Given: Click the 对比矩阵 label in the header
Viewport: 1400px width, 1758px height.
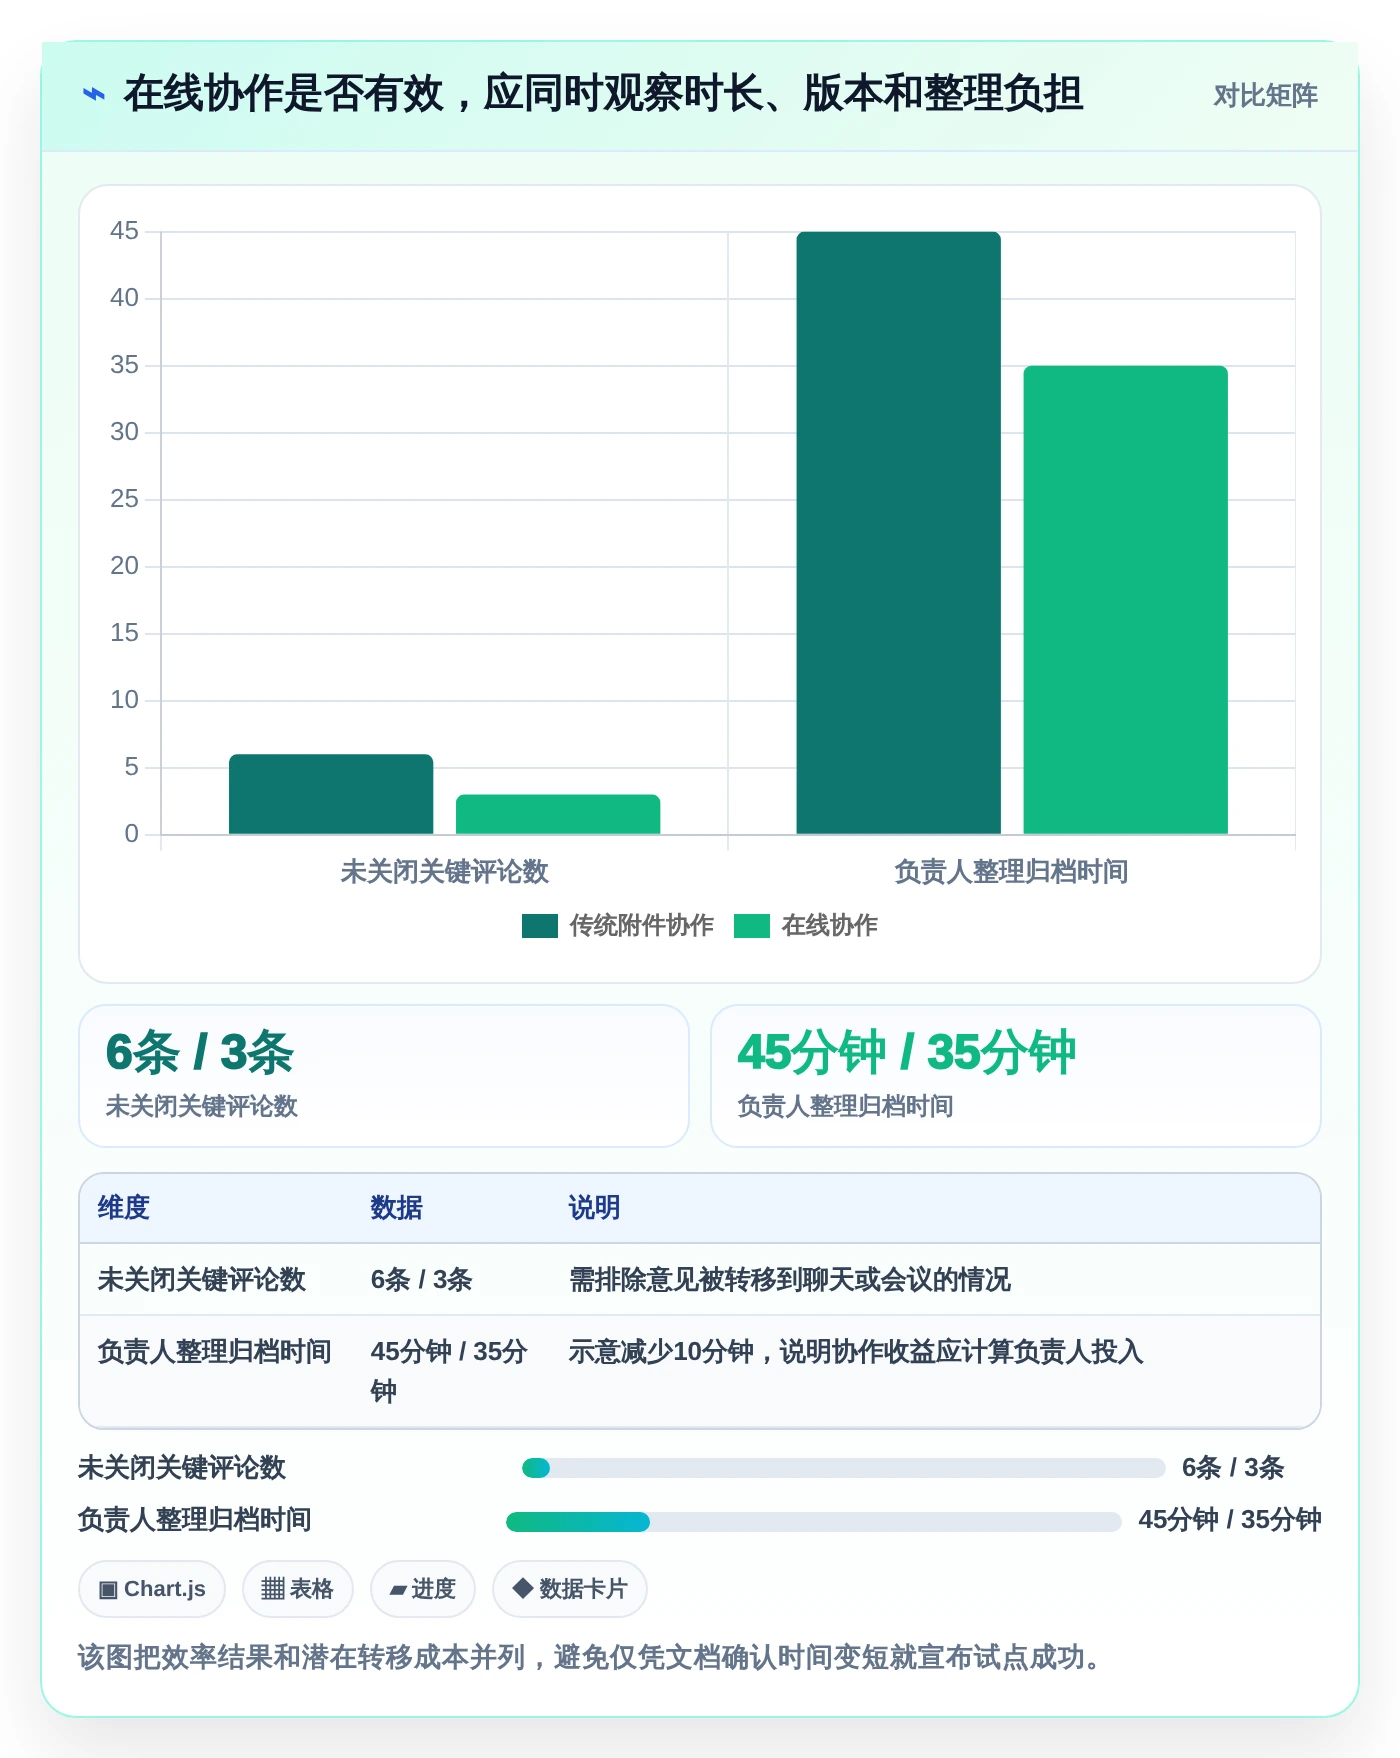Looking at the screenshot, I should [x=1265, y=95].
